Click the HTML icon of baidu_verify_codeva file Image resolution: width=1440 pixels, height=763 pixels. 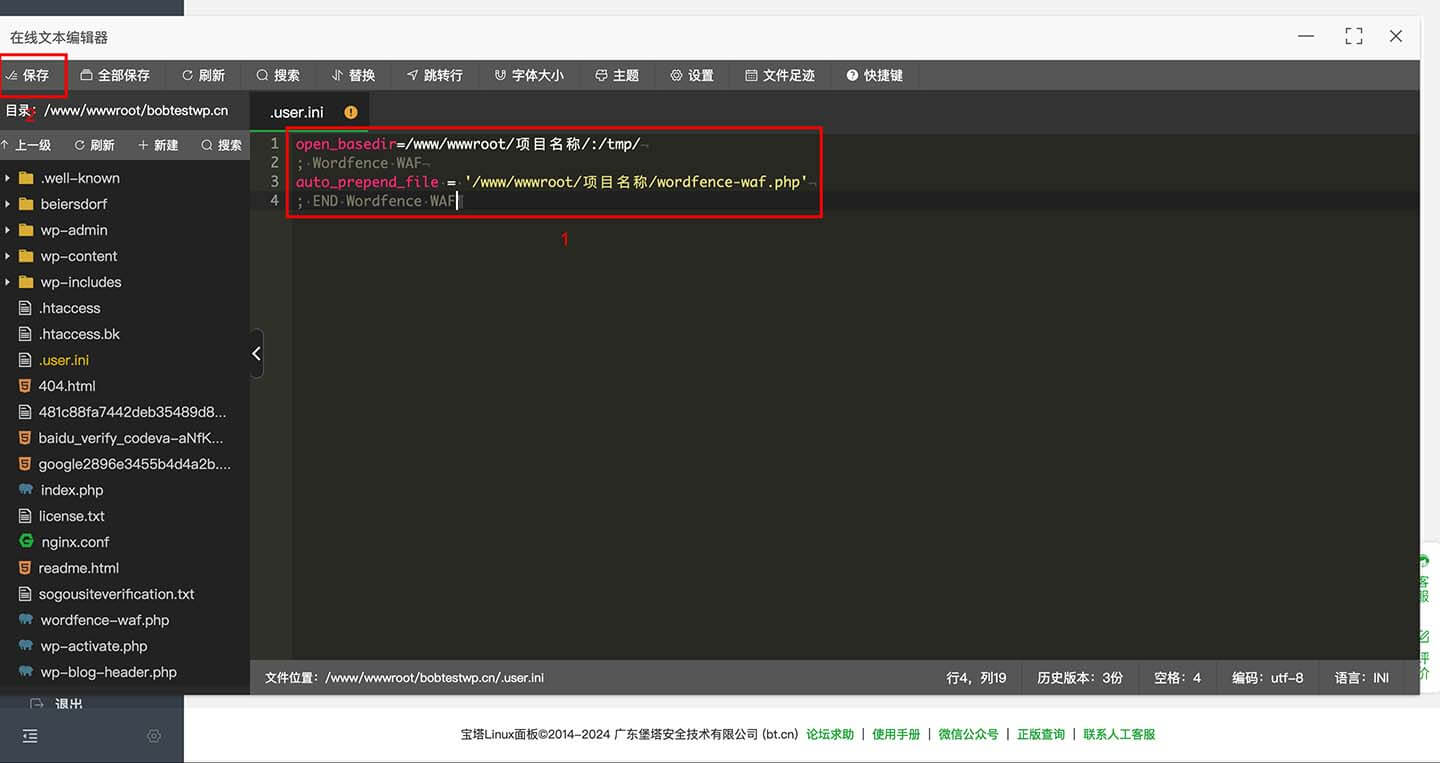click(x=26, y=438)
